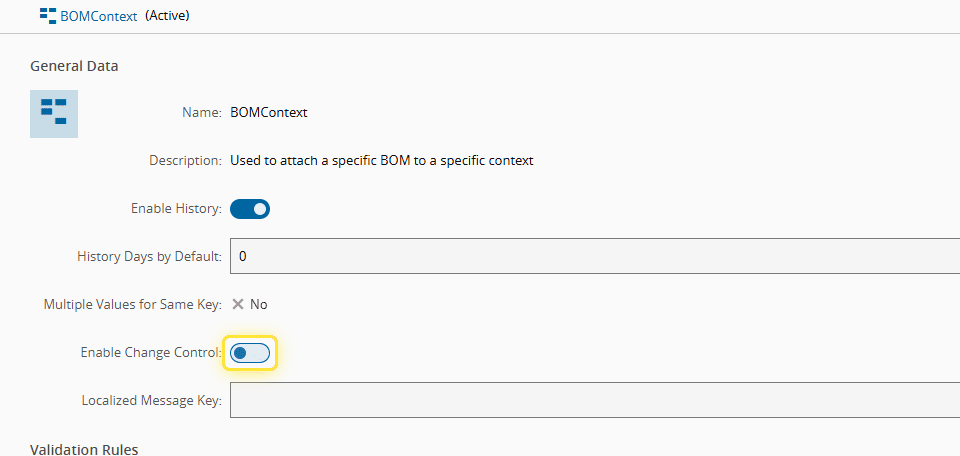Click the Description label

[185, 160]
